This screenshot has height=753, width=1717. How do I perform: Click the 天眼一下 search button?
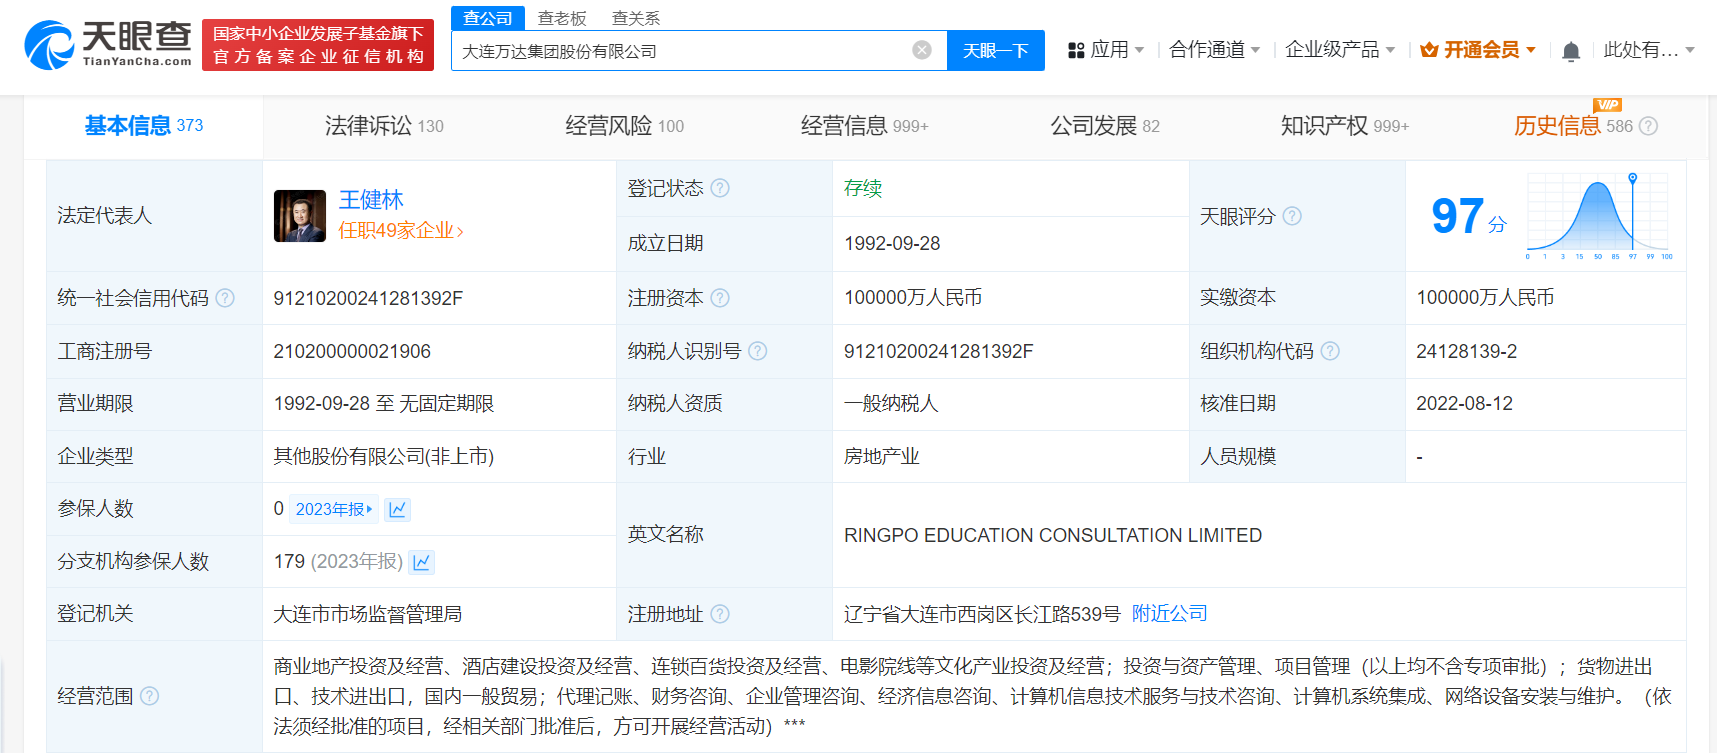(996, 51)
